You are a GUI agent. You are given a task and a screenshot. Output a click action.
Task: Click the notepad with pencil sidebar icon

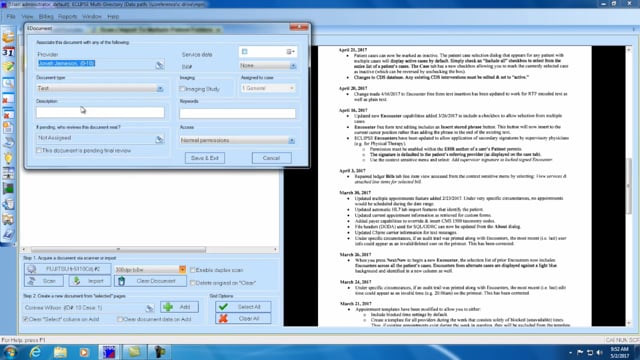[x=8, y=67]
